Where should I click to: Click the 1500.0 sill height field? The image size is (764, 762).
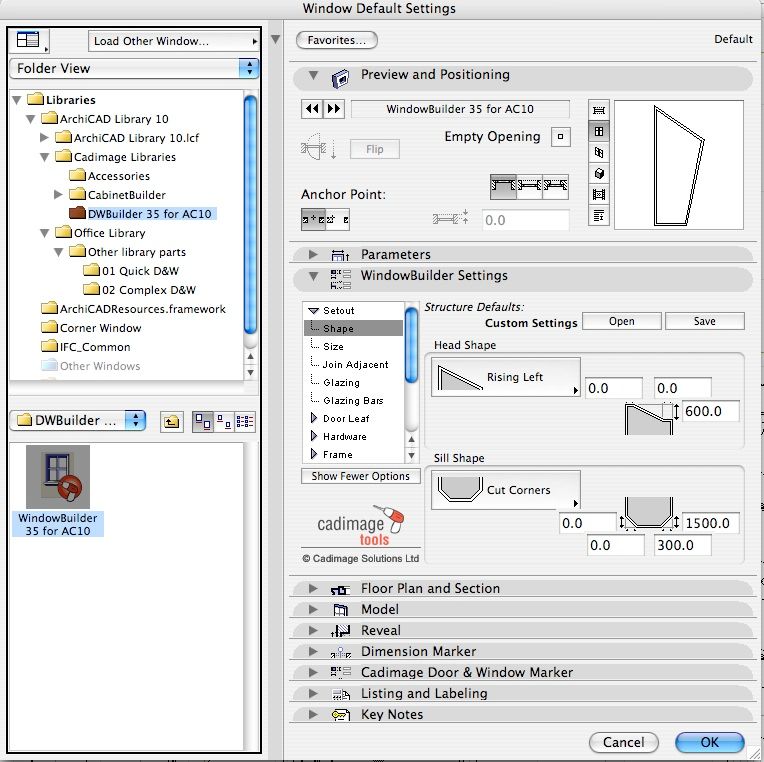tap(710, 523)
